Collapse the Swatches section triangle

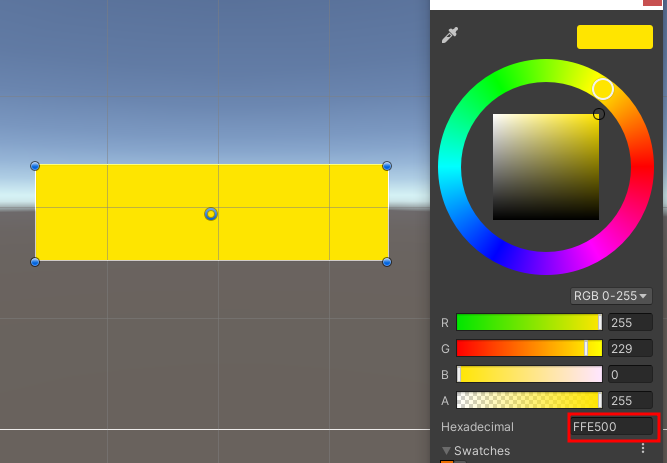[x=446, y=451]
